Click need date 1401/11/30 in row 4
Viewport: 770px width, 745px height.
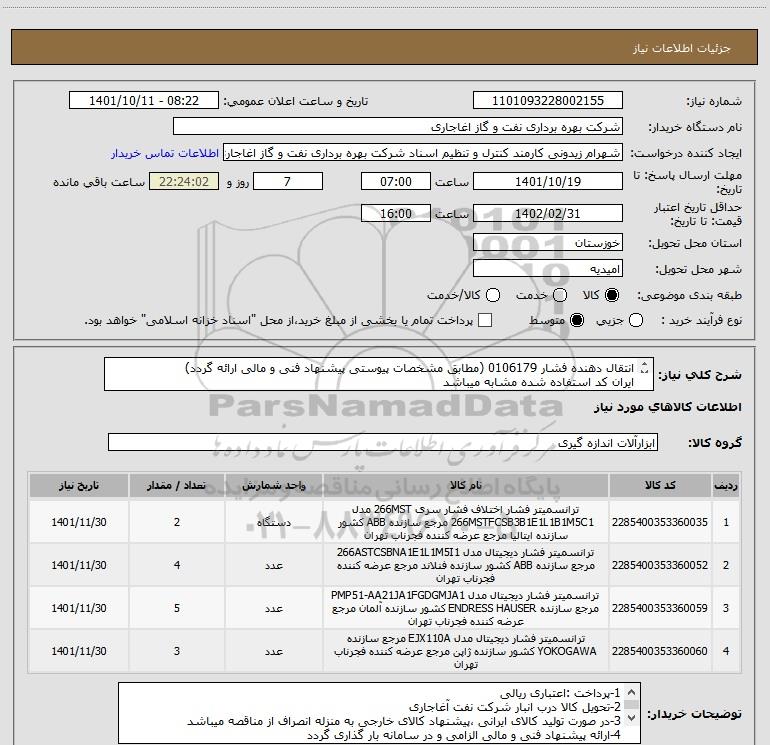[x=79, y=651]
